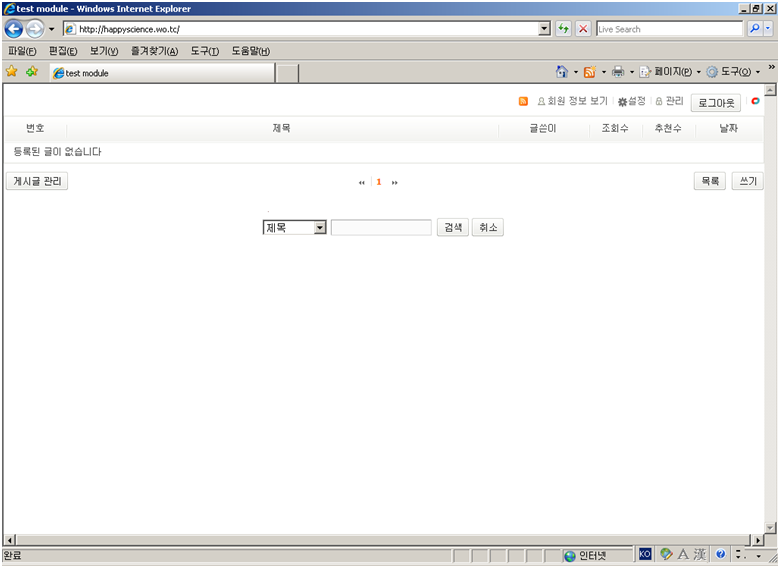Select the test module tab
The width and height of the screenshot is (780, 568).
[x=162, y=73]
